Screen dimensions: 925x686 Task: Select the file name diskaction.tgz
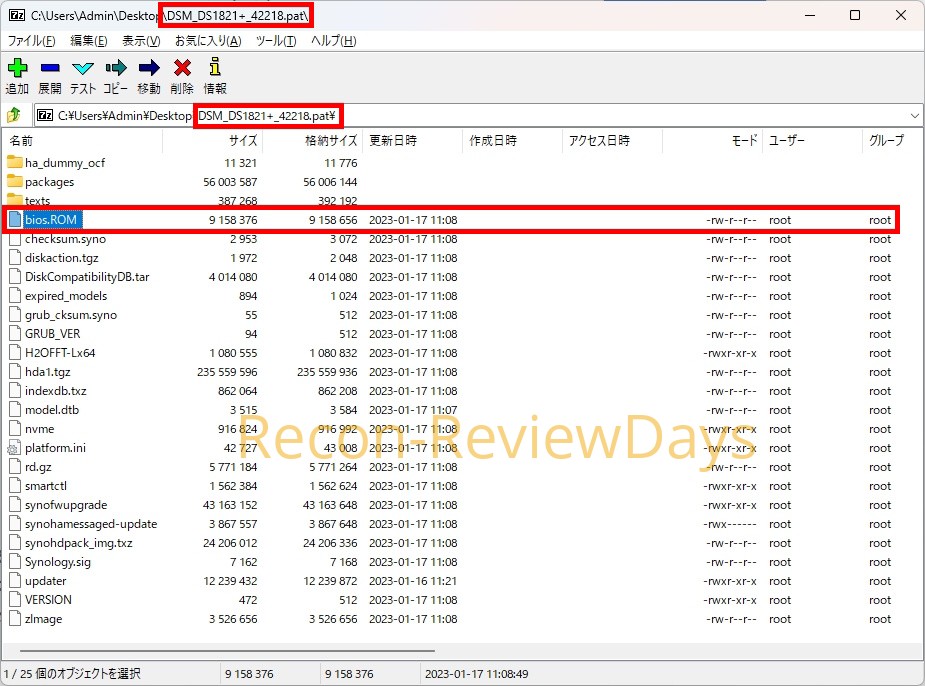click(x=61, y=258)
